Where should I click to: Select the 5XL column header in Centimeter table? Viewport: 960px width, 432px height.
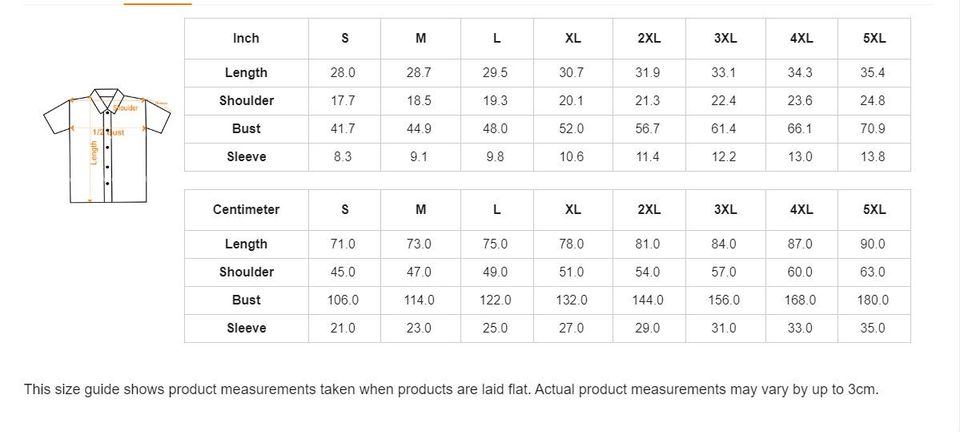point(874,209)
